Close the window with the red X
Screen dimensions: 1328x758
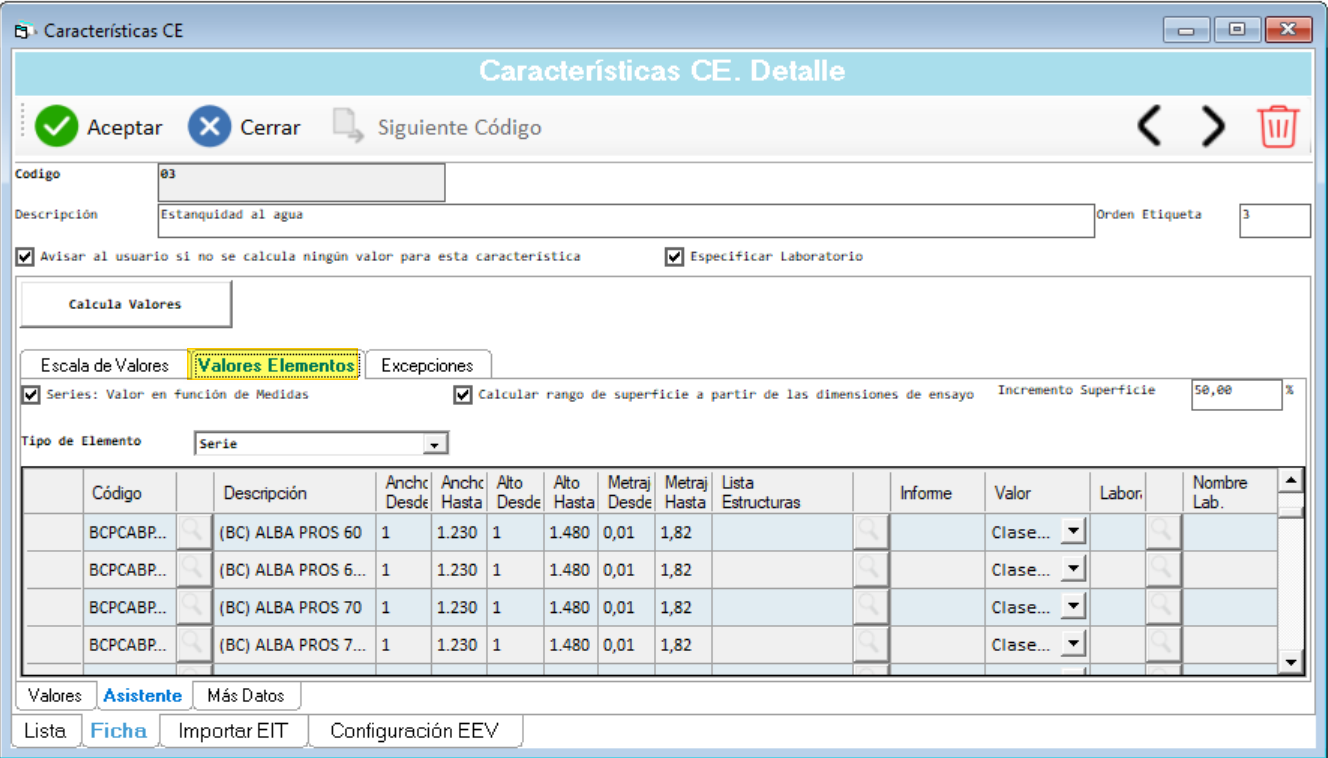coord(1288,30)
